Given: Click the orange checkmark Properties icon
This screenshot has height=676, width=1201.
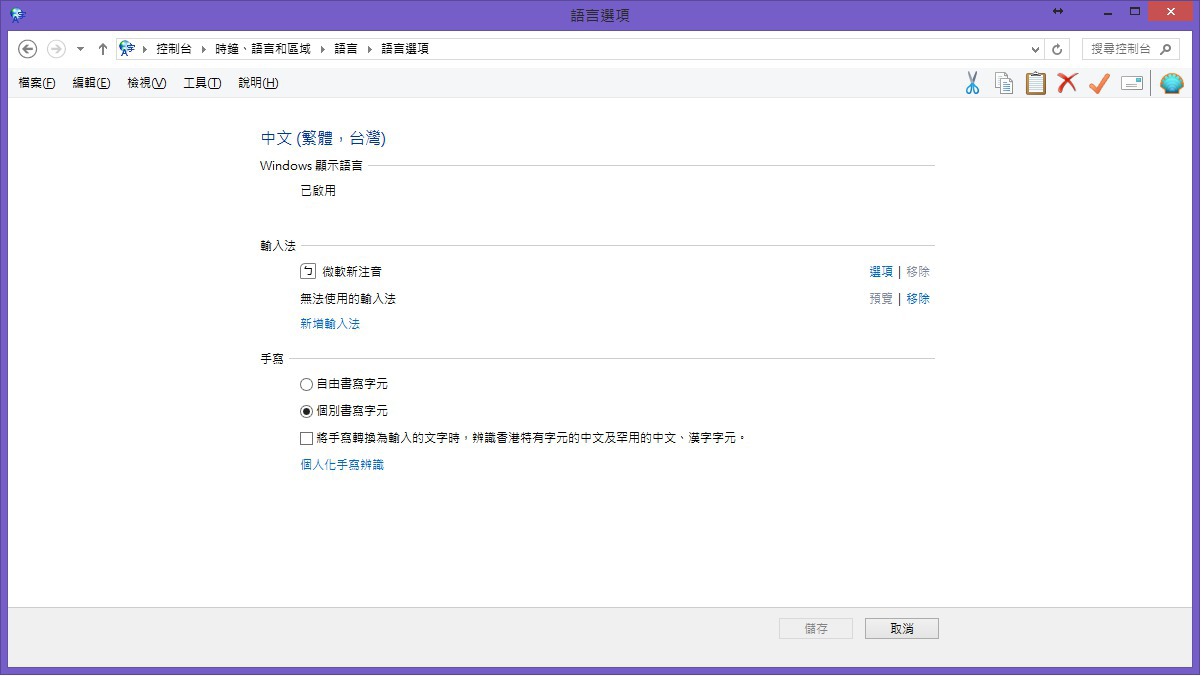Looking at the screenshot, I should [1099, 83].
